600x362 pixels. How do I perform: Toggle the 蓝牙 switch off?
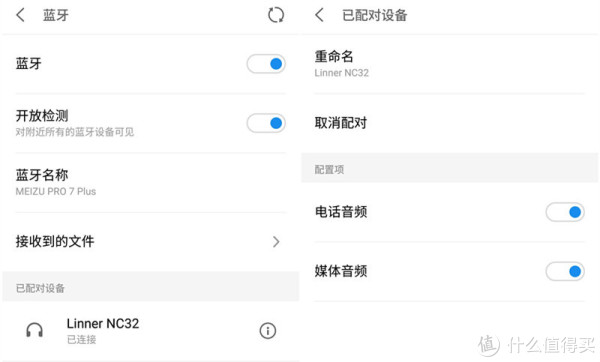click(266, 64)
